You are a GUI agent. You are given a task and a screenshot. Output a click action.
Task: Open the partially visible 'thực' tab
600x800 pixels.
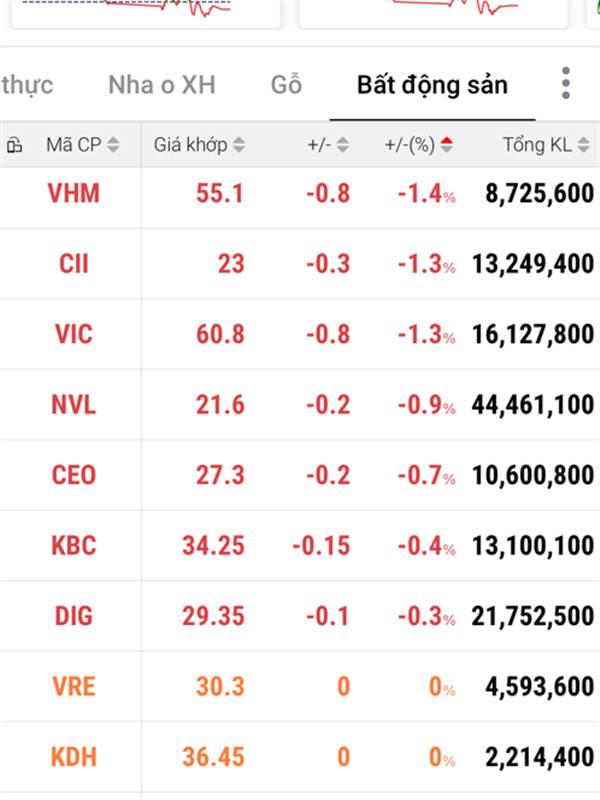[27, 85]
